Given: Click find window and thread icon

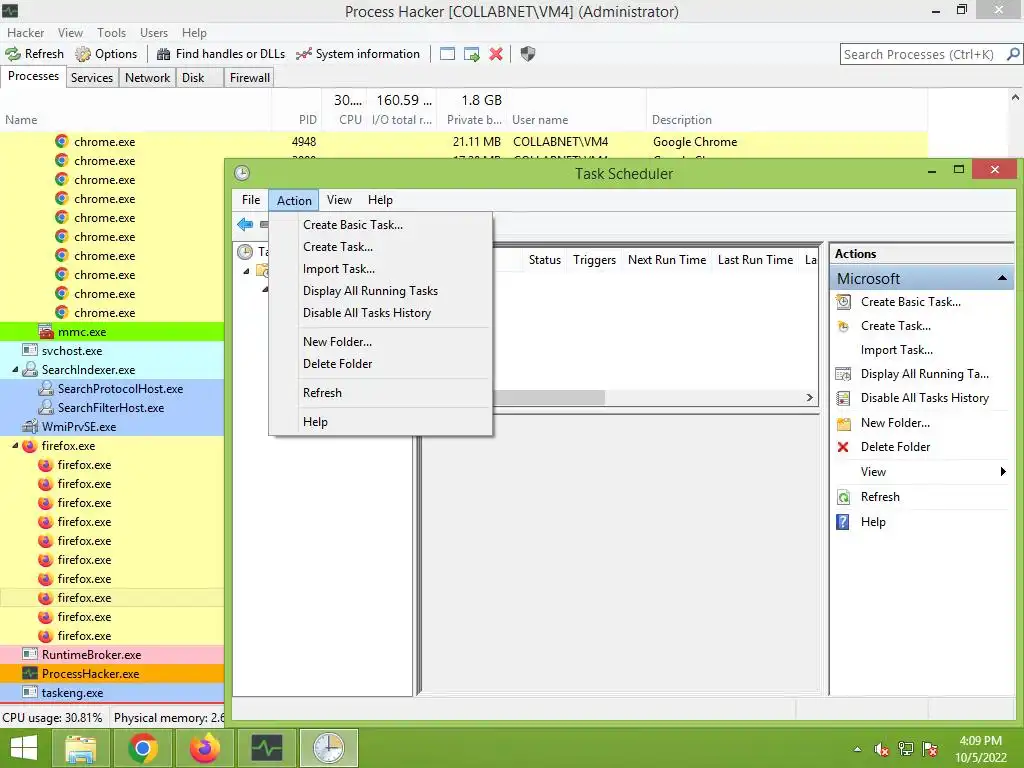Looking at the screenshot, I should [x=472, y=54].
